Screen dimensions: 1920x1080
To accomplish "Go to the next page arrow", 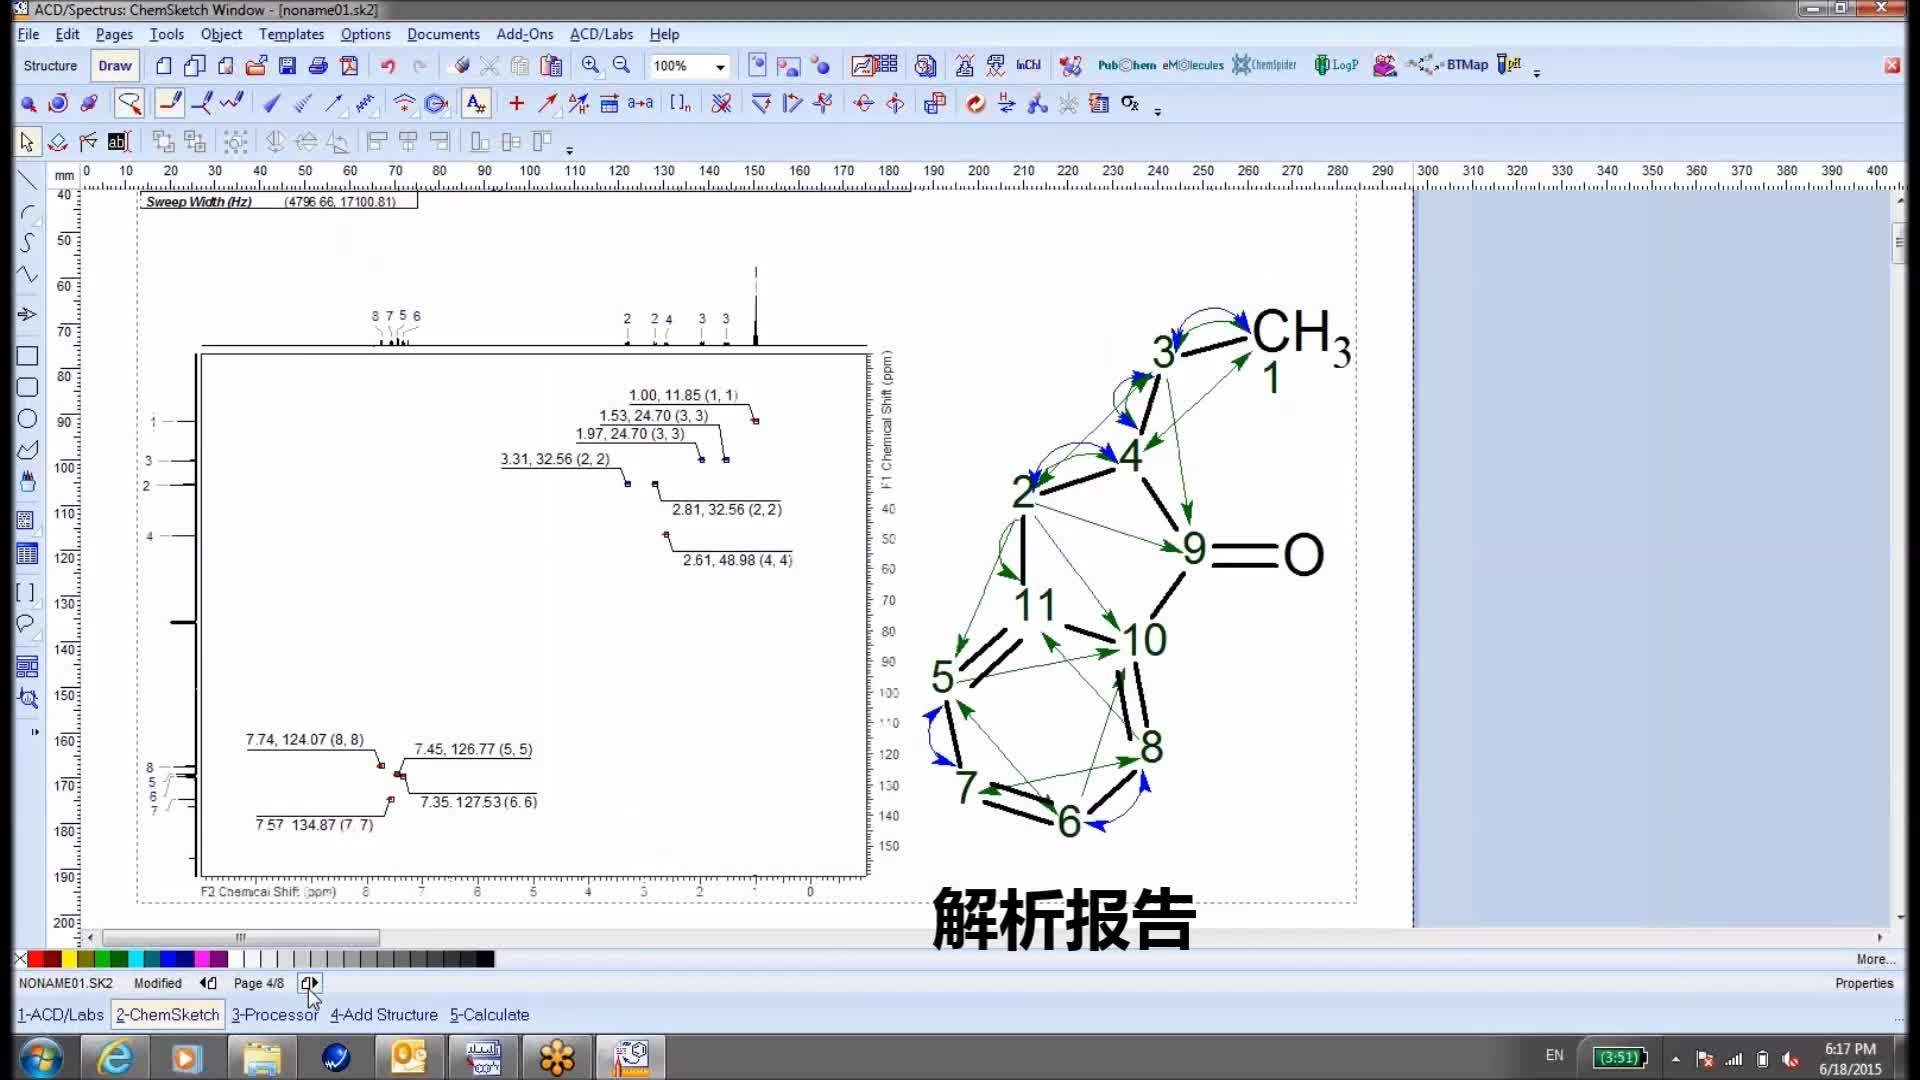I will point(310,984).
